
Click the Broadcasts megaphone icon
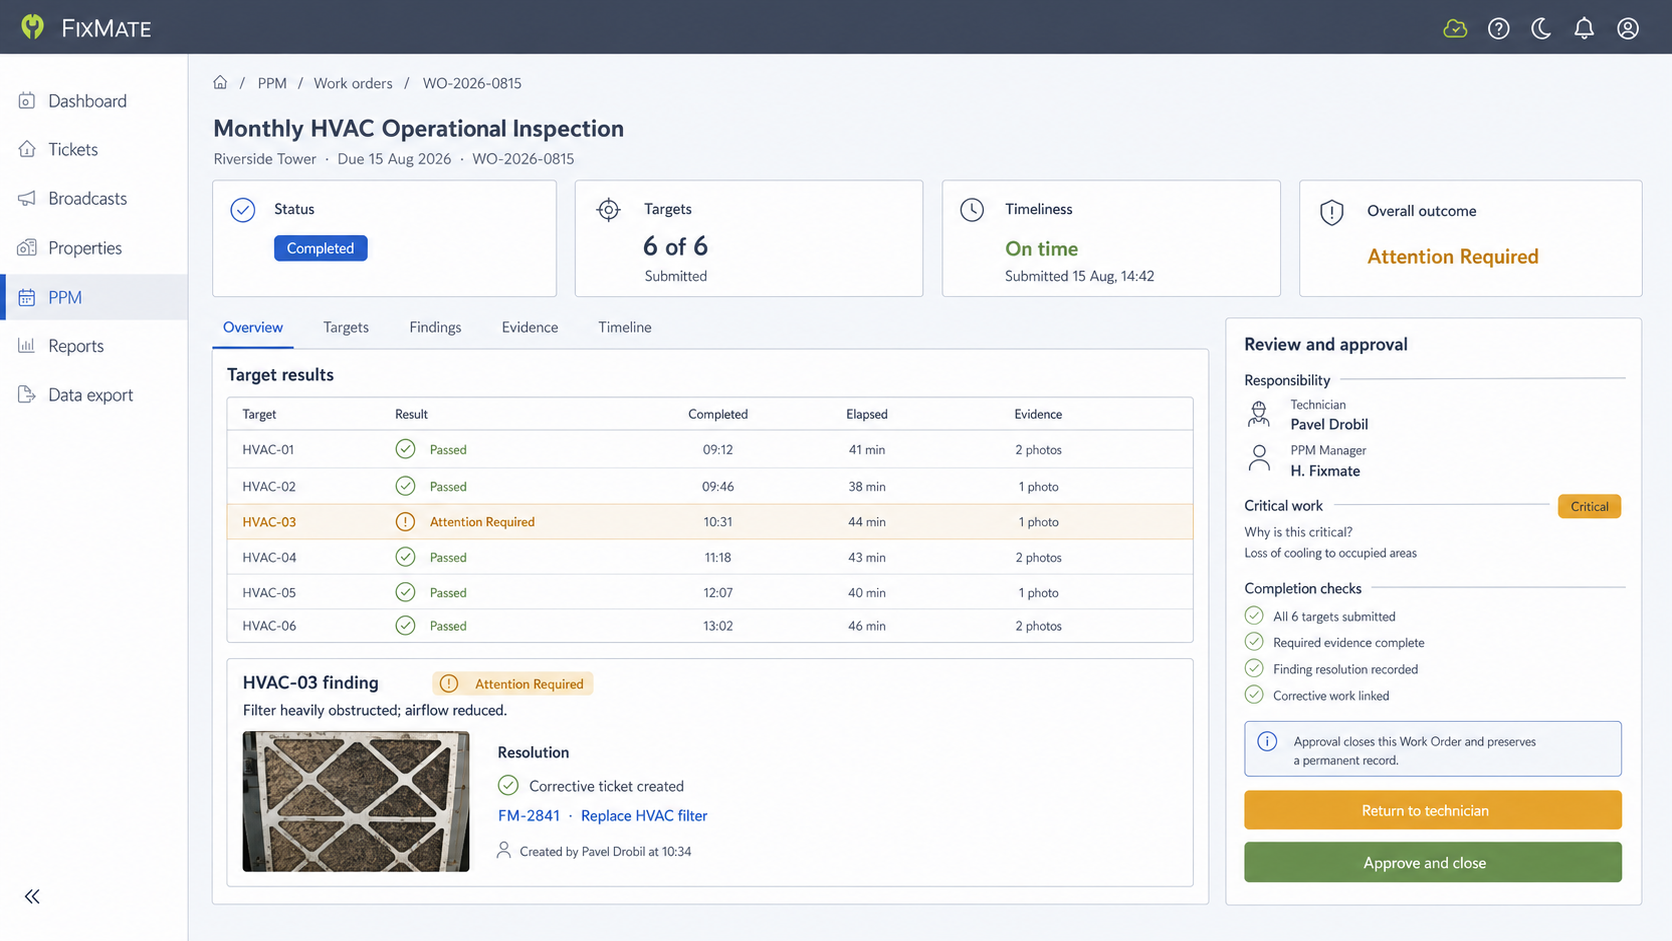27,198
